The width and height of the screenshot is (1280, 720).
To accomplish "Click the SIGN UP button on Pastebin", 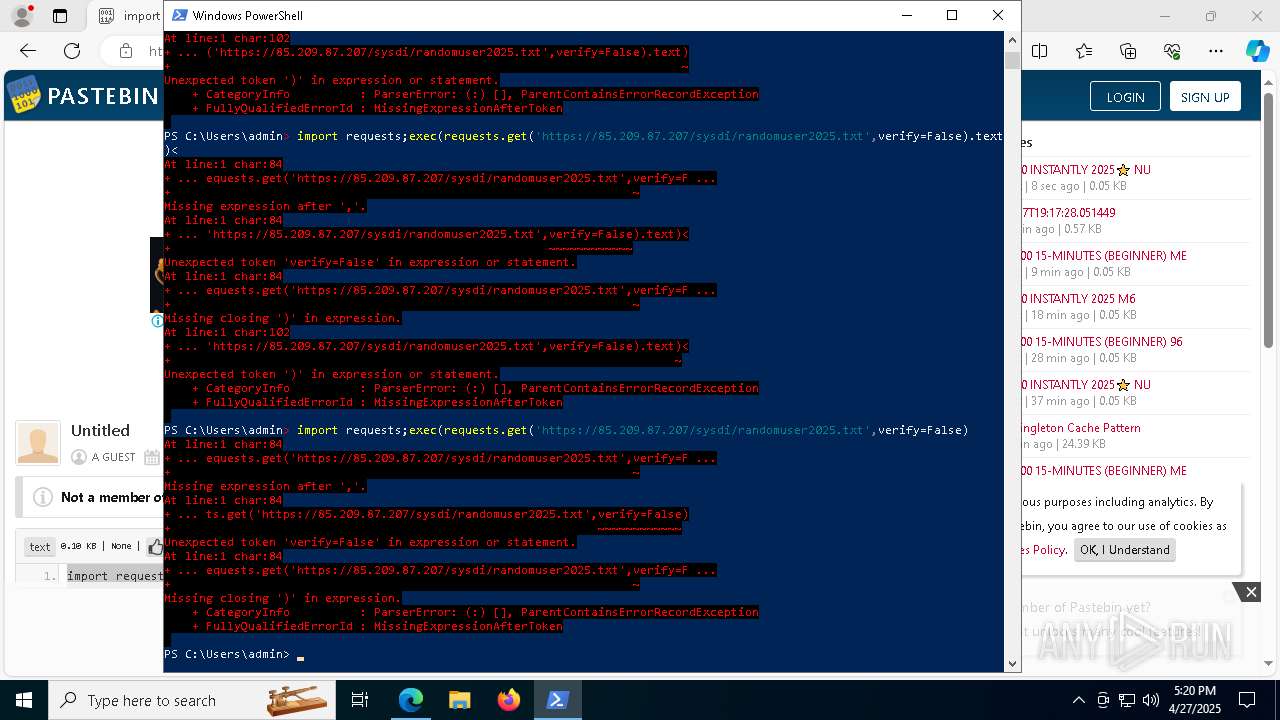I will [1205, 97].
